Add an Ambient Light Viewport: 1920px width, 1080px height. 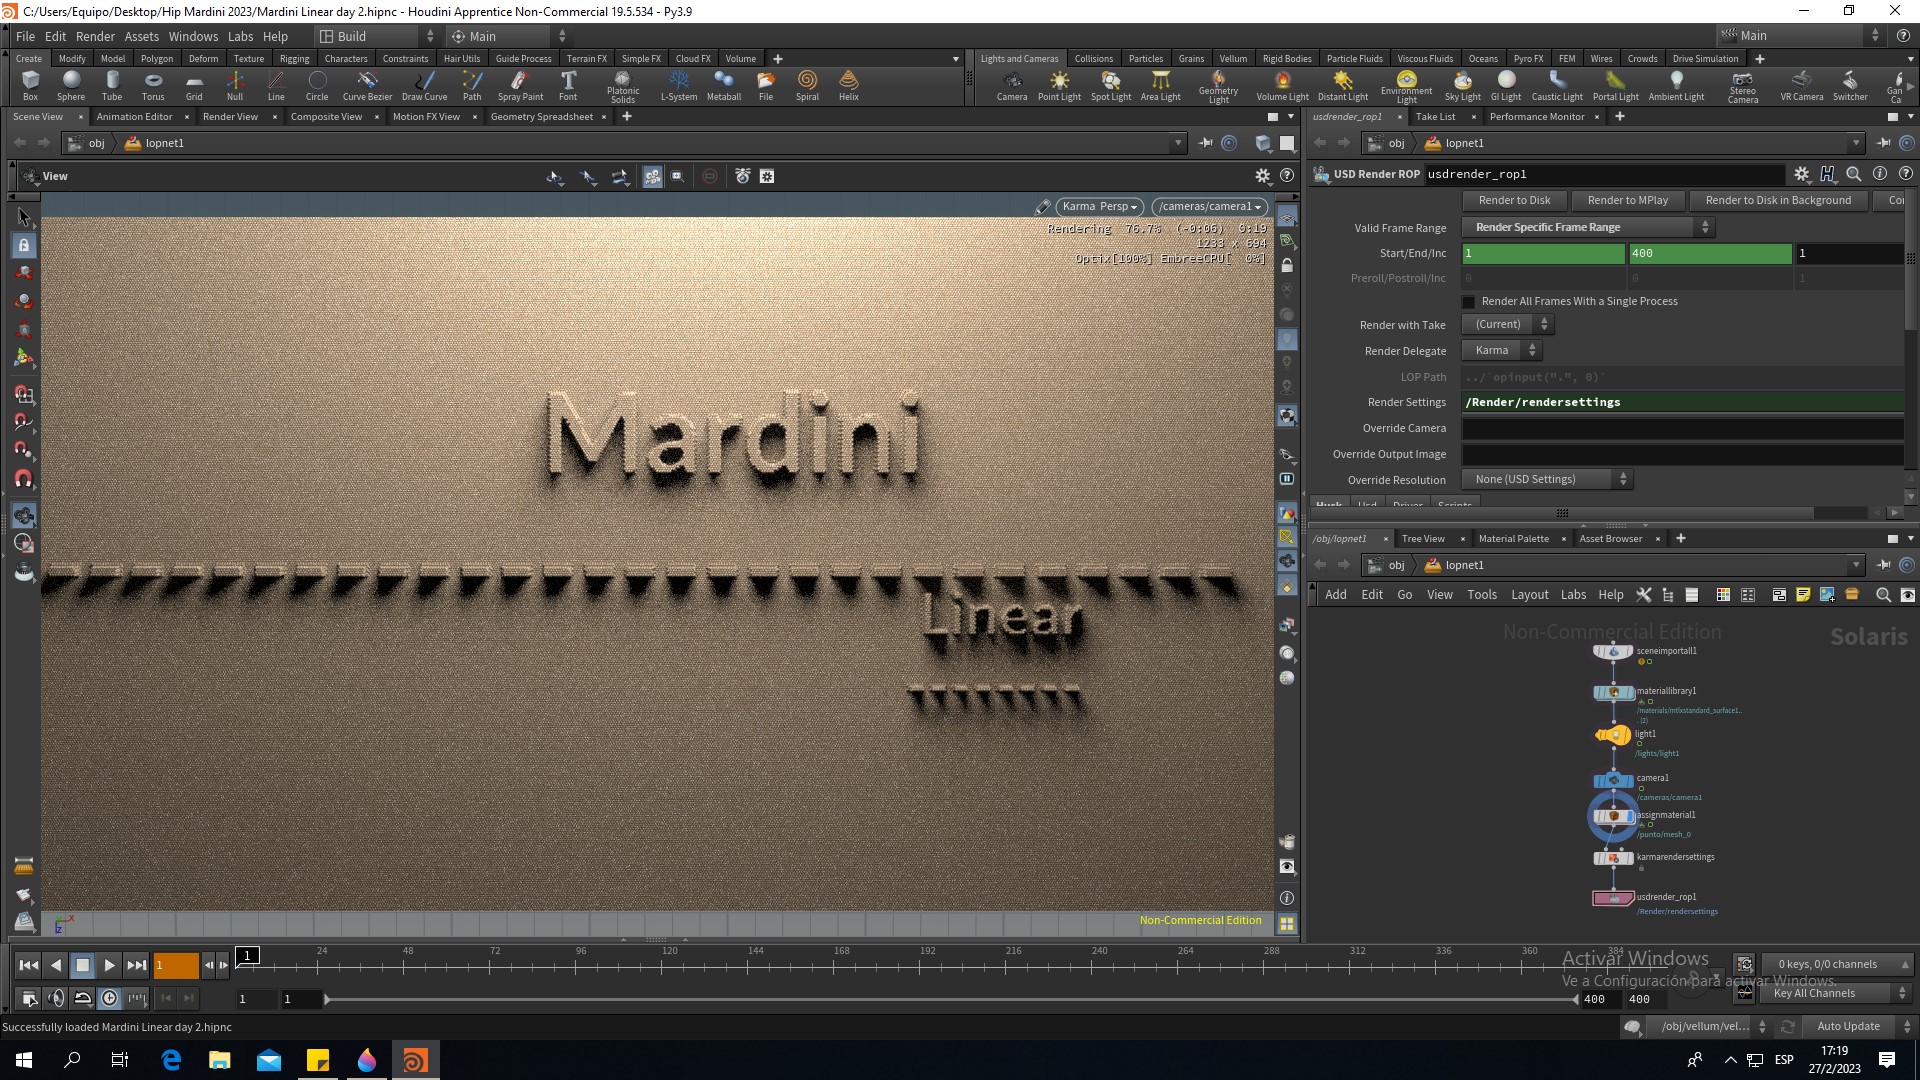(1677, 85)
